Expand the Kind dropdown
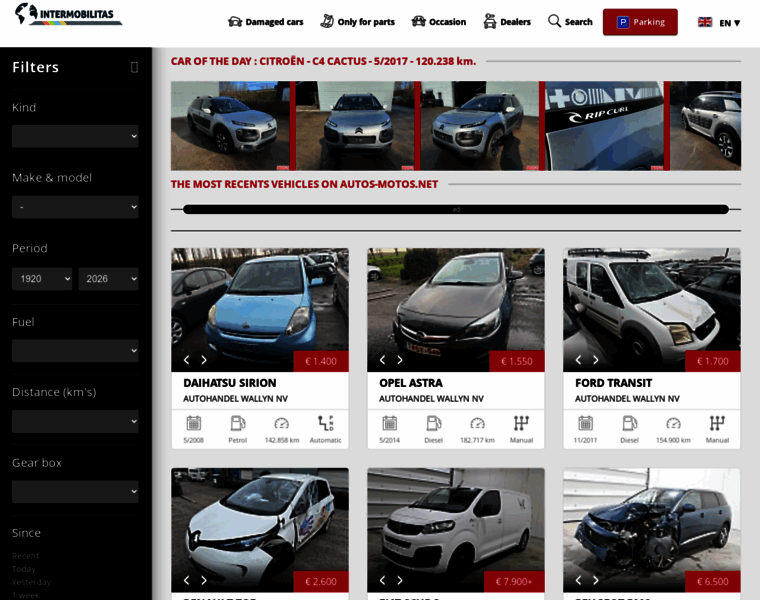 pos(75,136)
